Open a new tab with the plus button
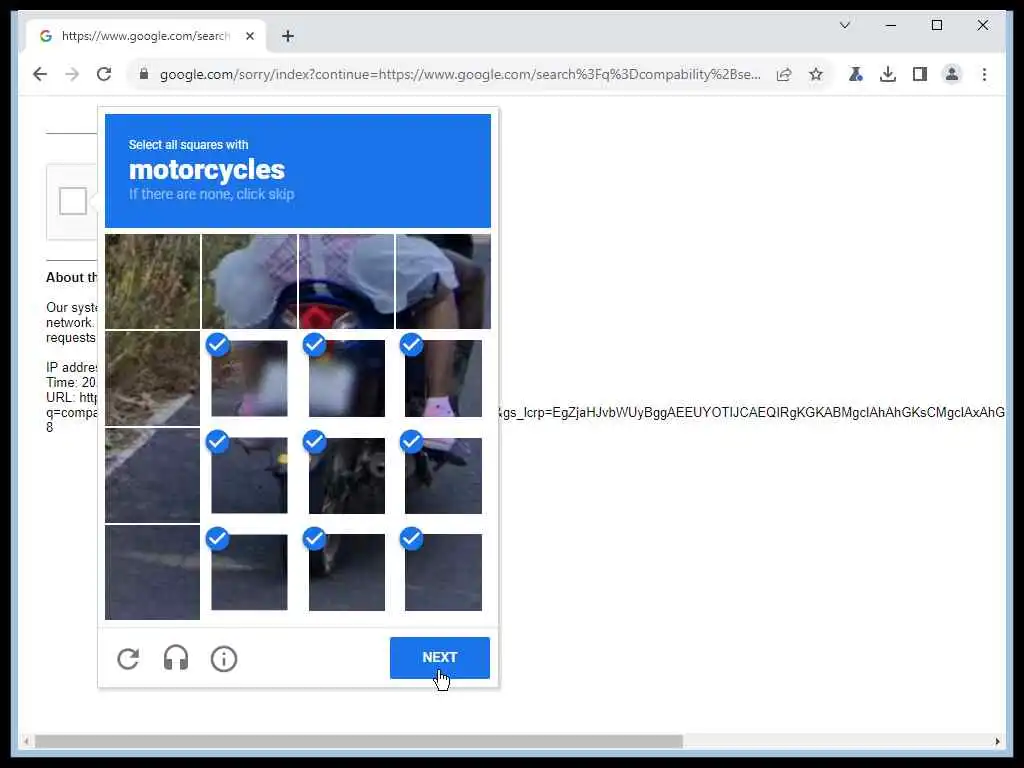Screen dimensions: 1024x768 (288, 36)
